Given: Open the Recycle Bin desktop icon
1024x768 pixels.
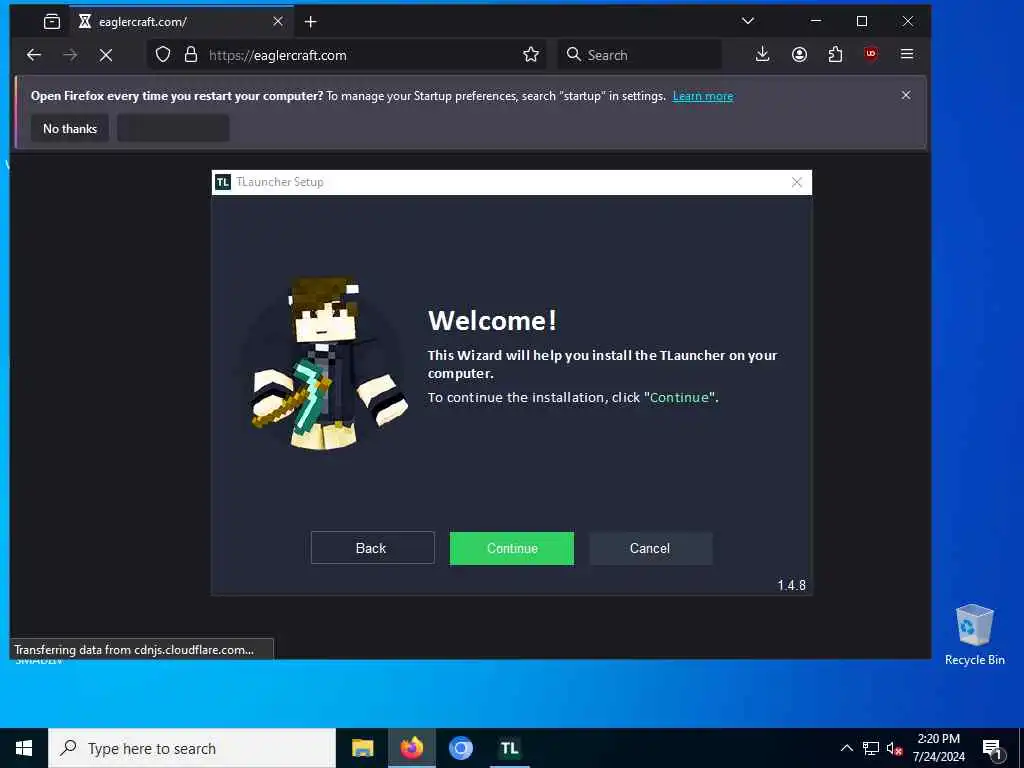Looking at the screenshot, I should (x=974, y=634).
